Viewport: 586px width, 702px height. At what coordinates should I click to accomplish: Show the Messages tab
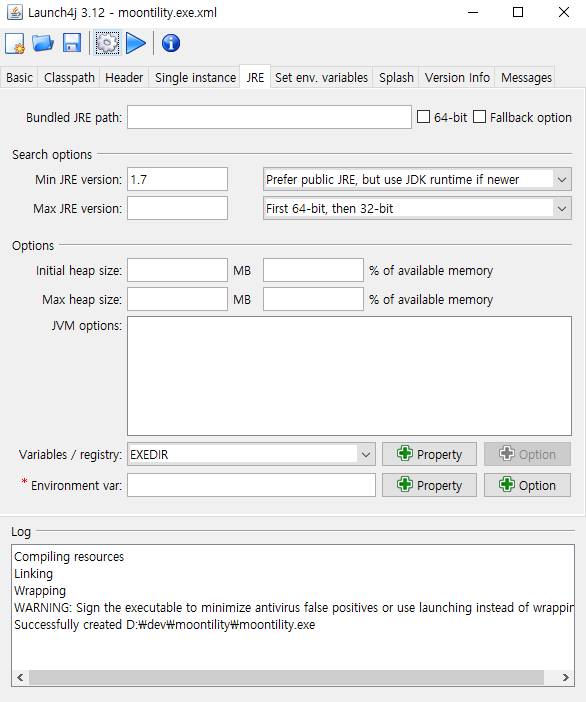(x=526, y=77)
